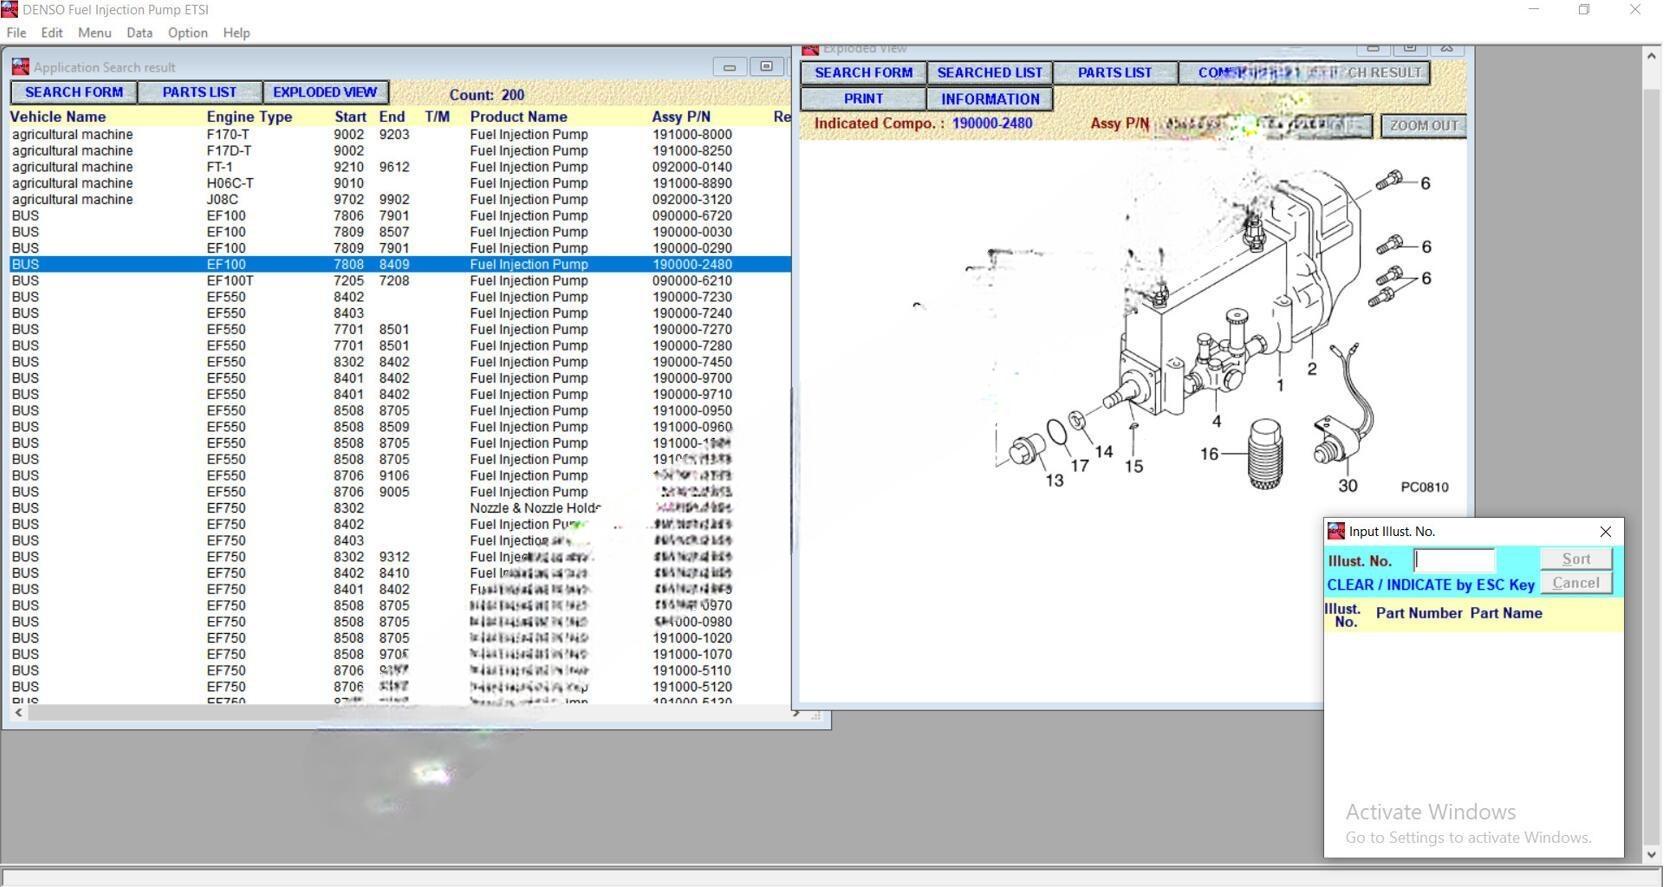Focus the Illust. No. input field
This screenshot has height=887, width=1665.
[x=1454, y=560]
